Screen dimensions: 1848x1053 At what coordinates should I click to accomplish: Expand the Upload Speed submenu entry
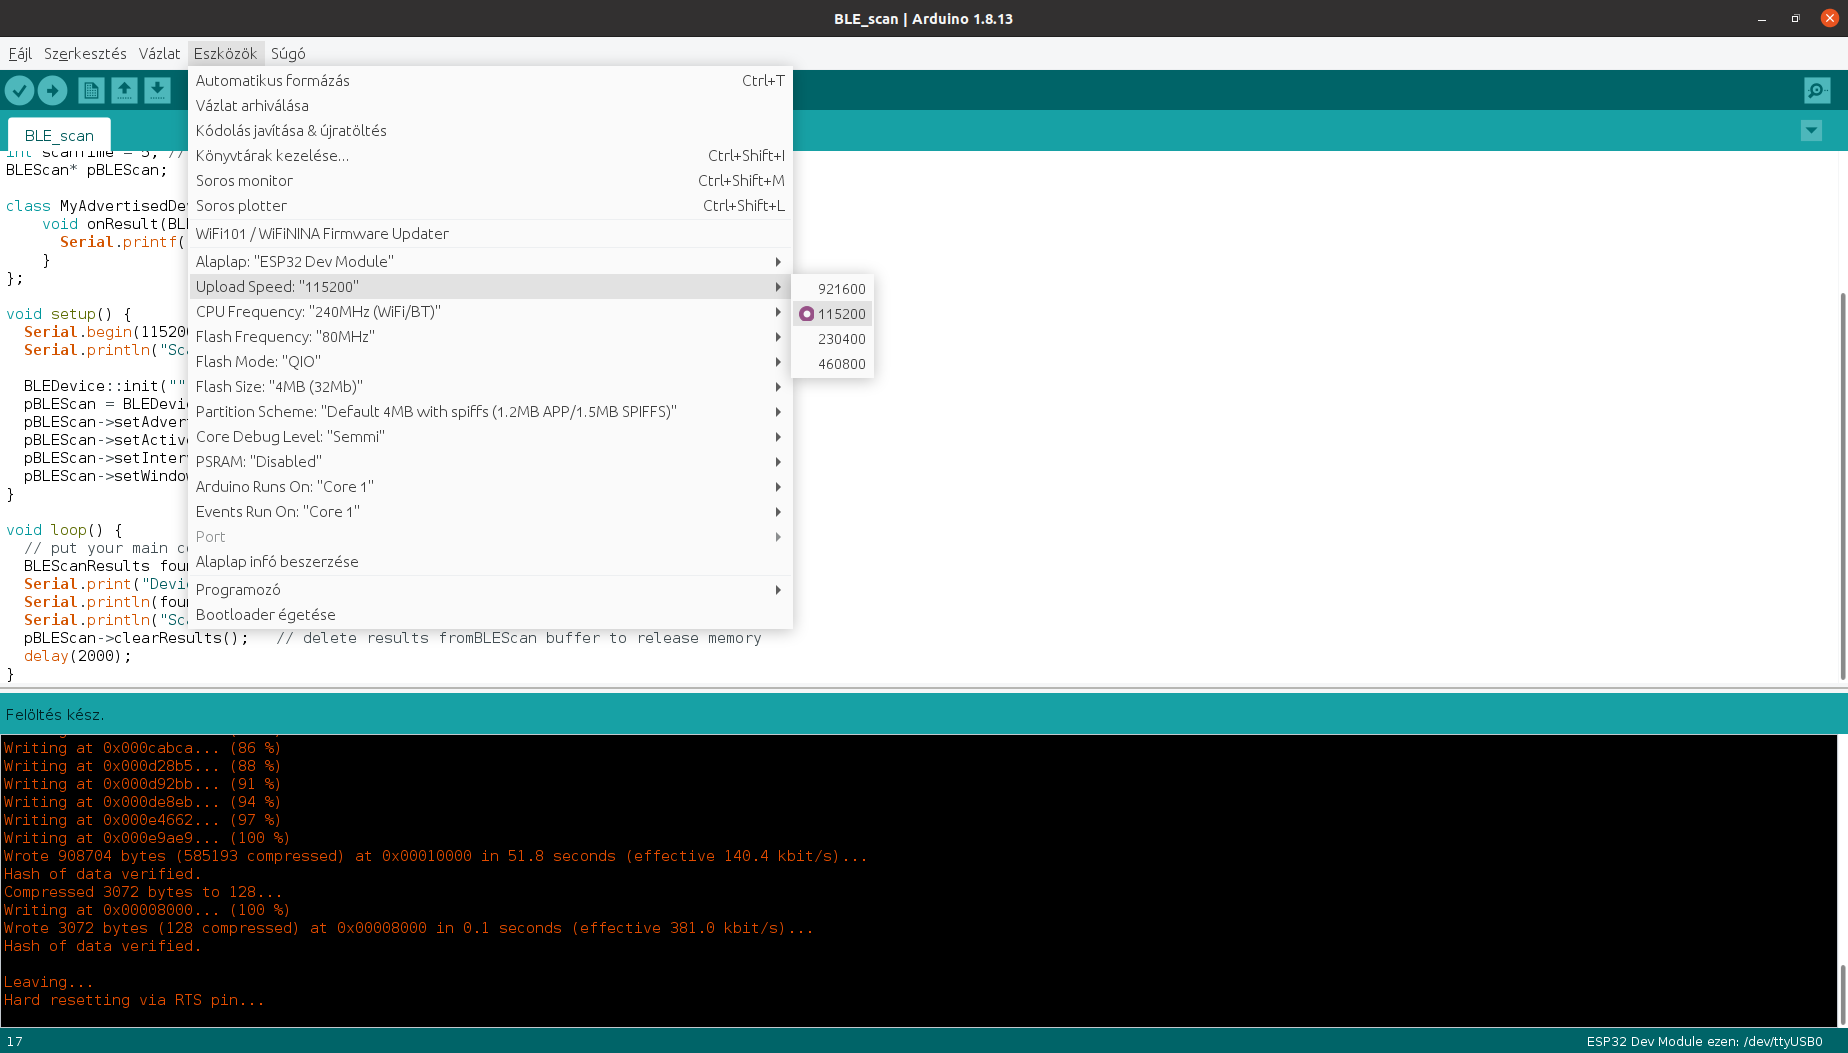[490, 287]
